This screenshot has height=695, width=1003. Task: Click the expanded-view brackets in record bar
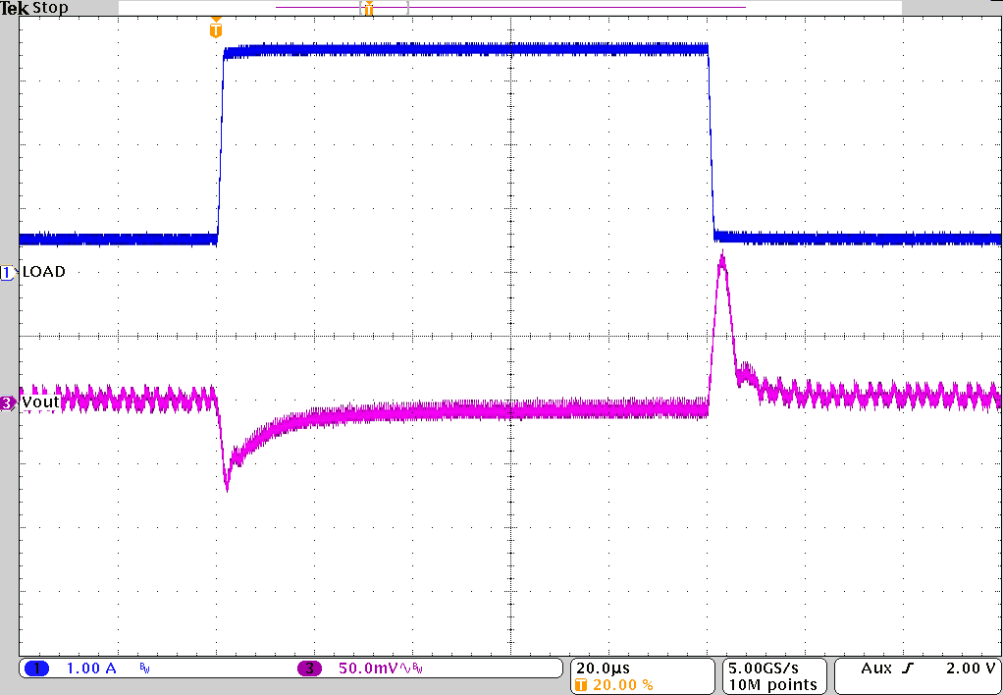(x=385, y=10)
